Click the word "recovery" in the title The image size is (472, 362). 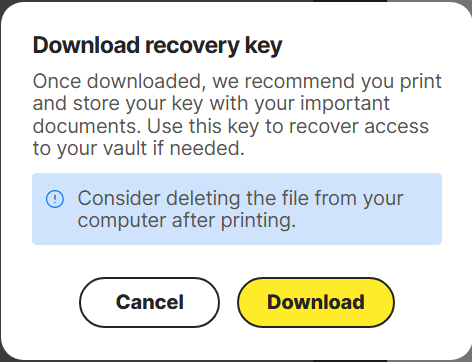coord(192,45)
